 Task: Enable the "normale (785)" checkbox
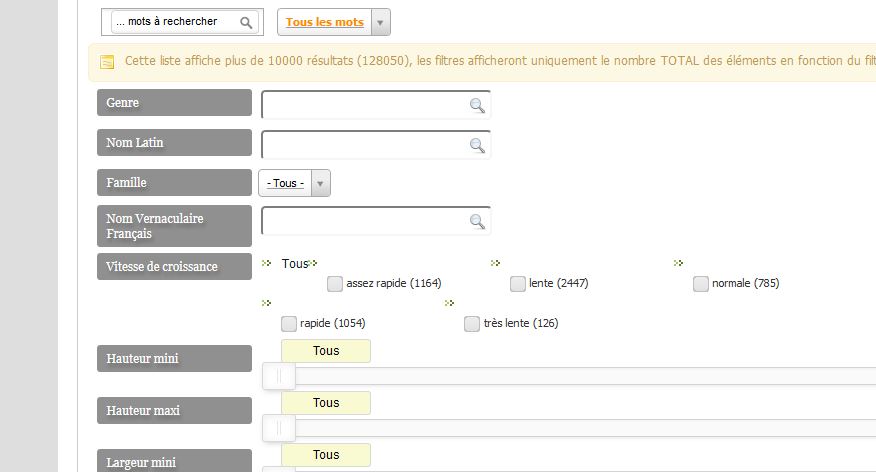pyautogui.click(x=701, y=284)
